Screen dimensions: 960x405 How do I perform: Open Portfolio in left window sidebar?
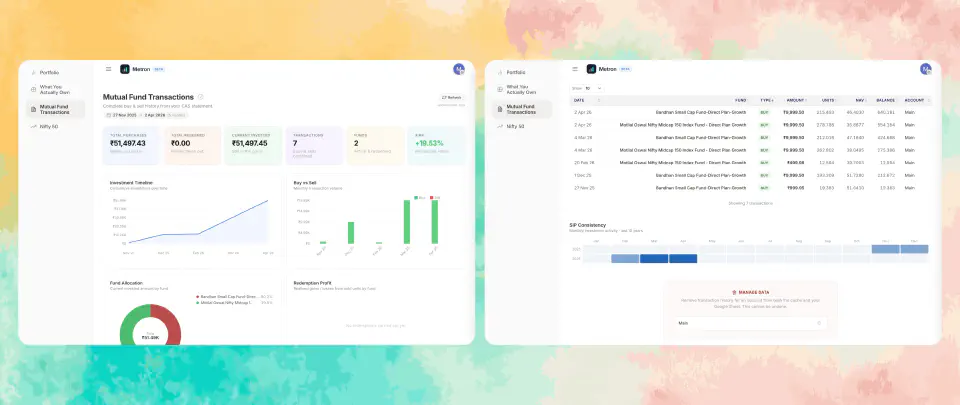(x=50, y=73)
